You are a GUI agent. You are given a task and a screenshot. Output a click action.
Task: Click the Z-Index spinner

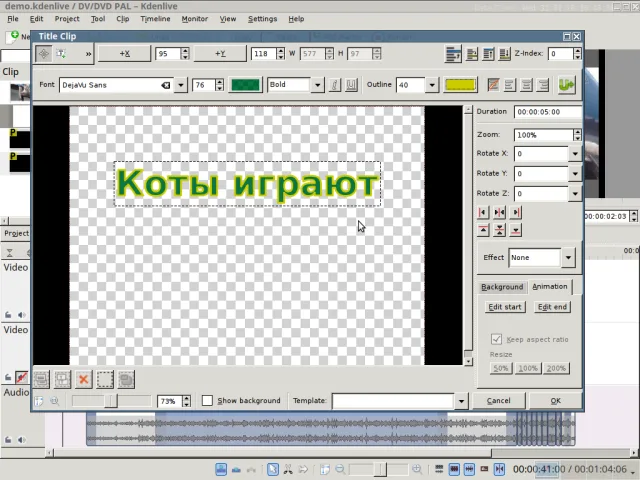click(x=564, y=53)
